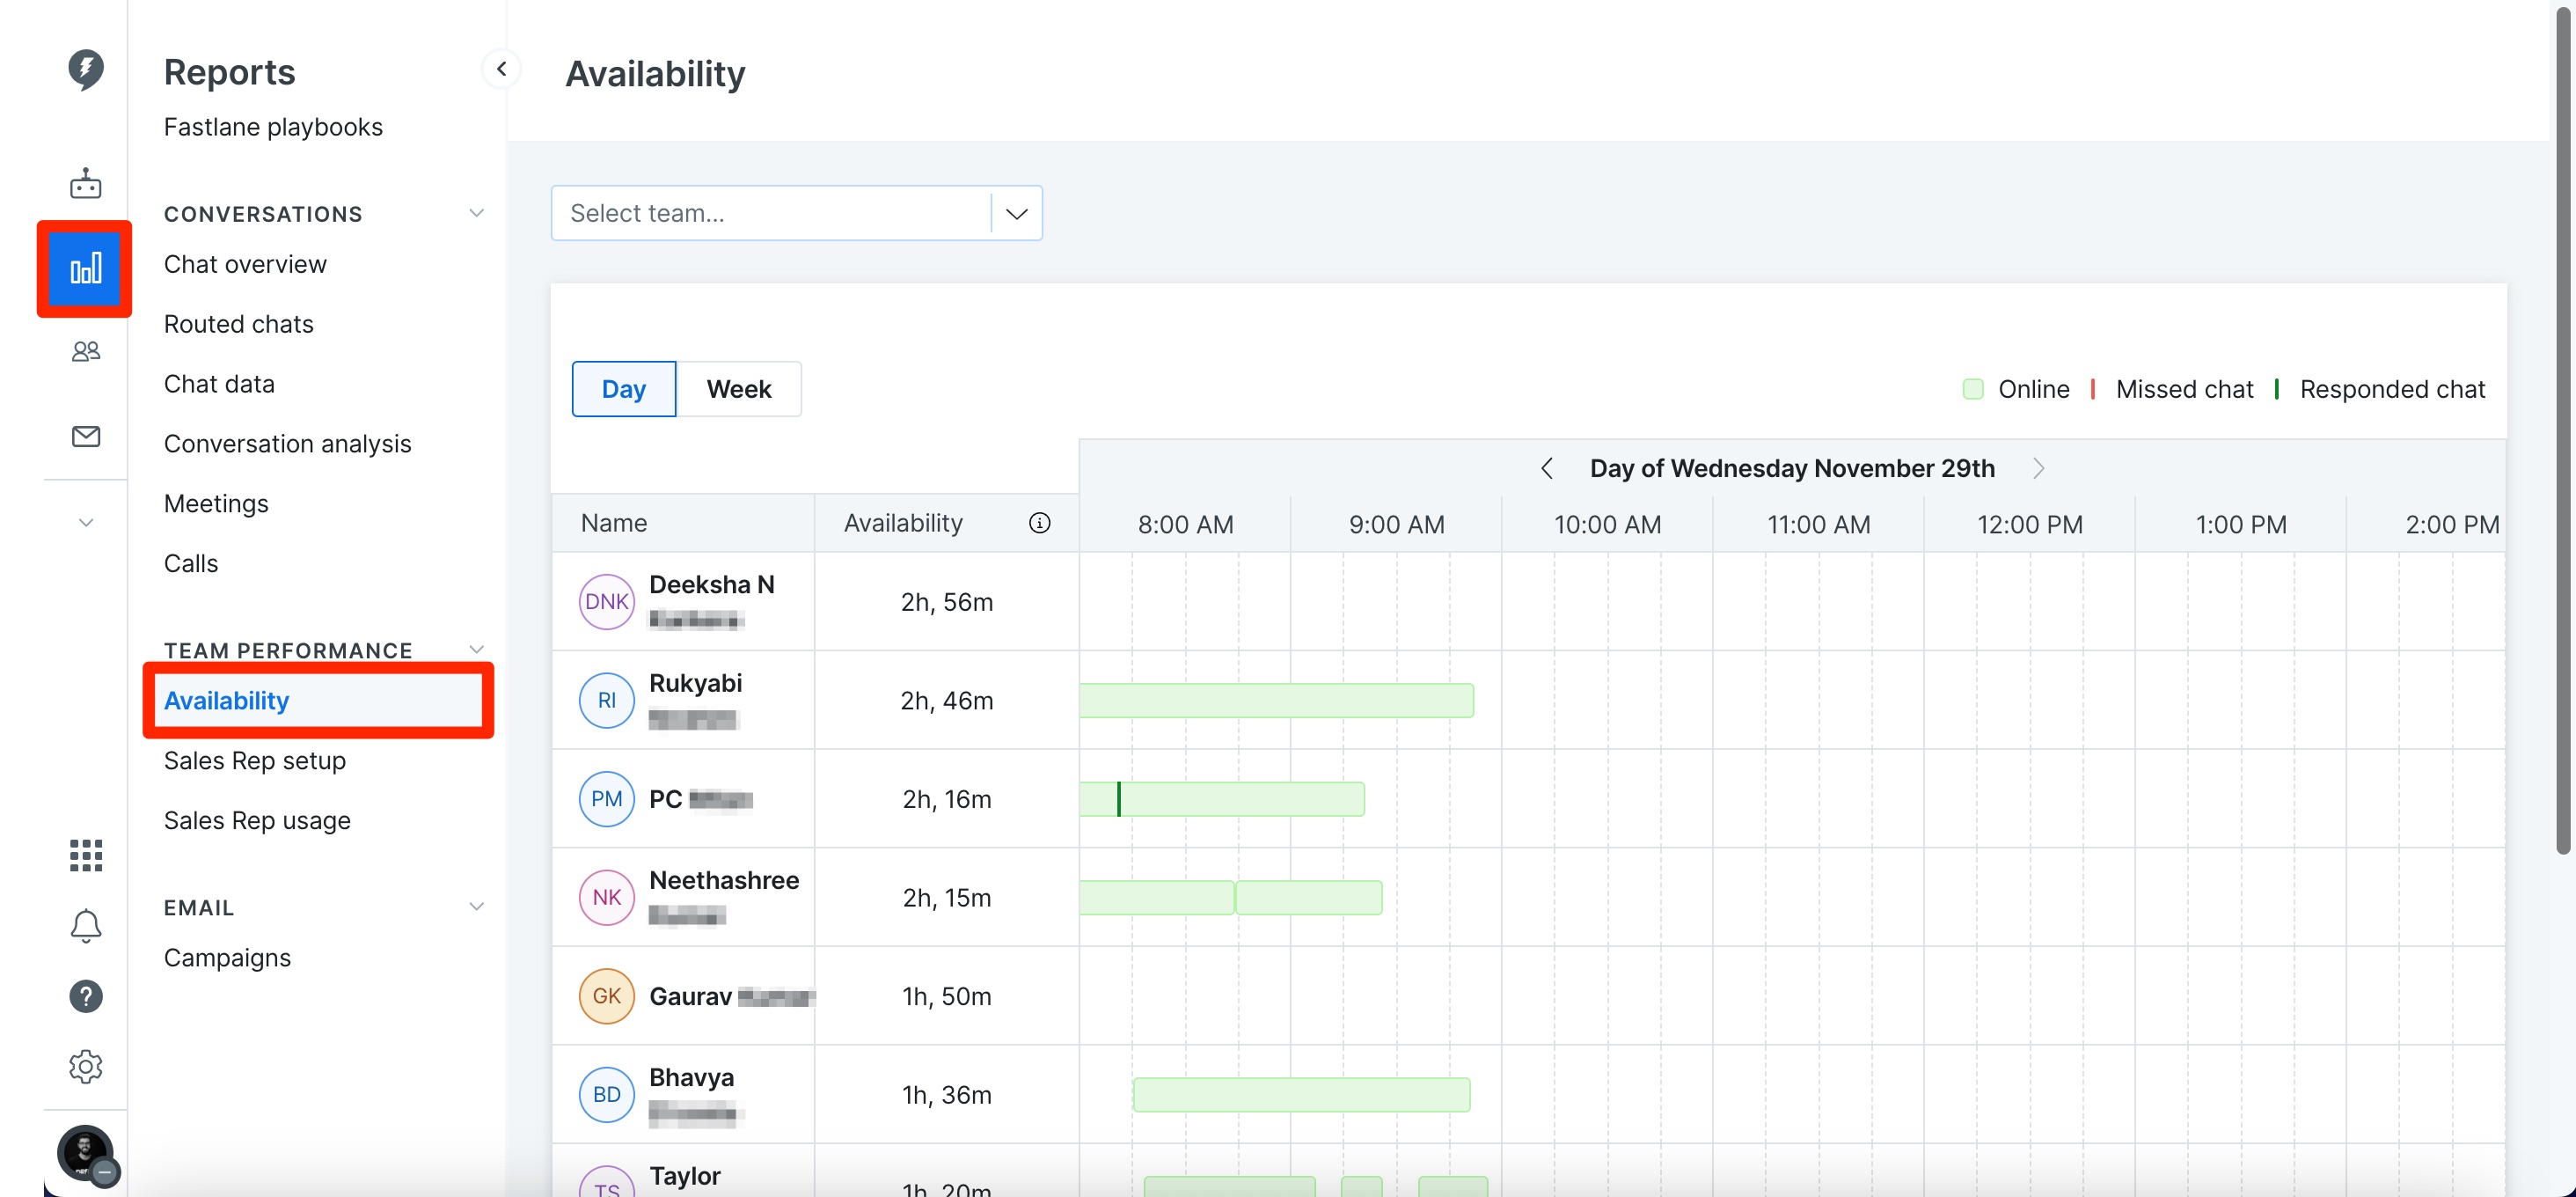Click the DNK avatar for Deeksha N
2576x1197 pixels.
(x=607, y=601)
